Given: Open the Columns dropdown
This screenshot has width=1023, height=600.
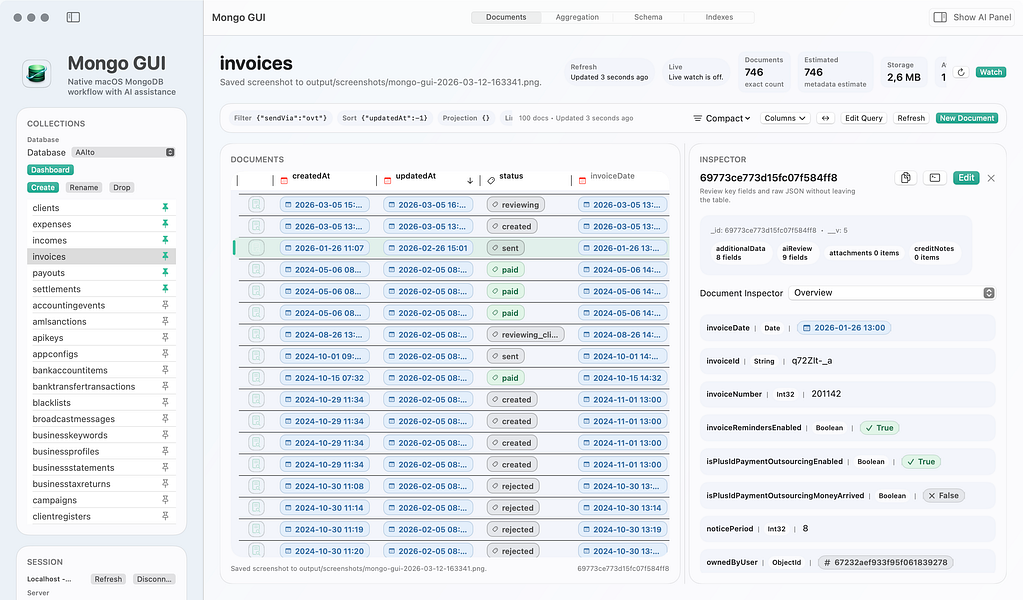Looking at the screenshot, I should click(x=785, y=118).
